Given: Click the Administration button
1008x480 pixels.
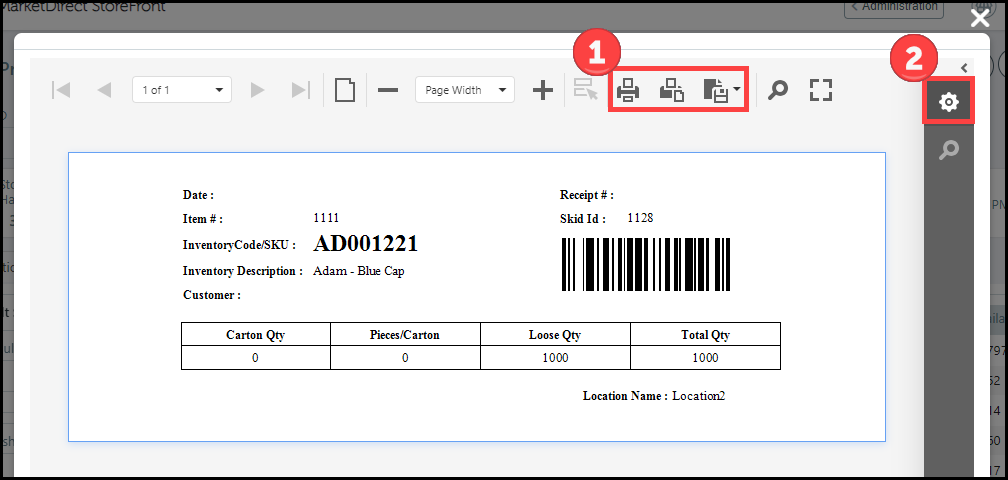Looking at the screenshot, I should pos(894,7).
